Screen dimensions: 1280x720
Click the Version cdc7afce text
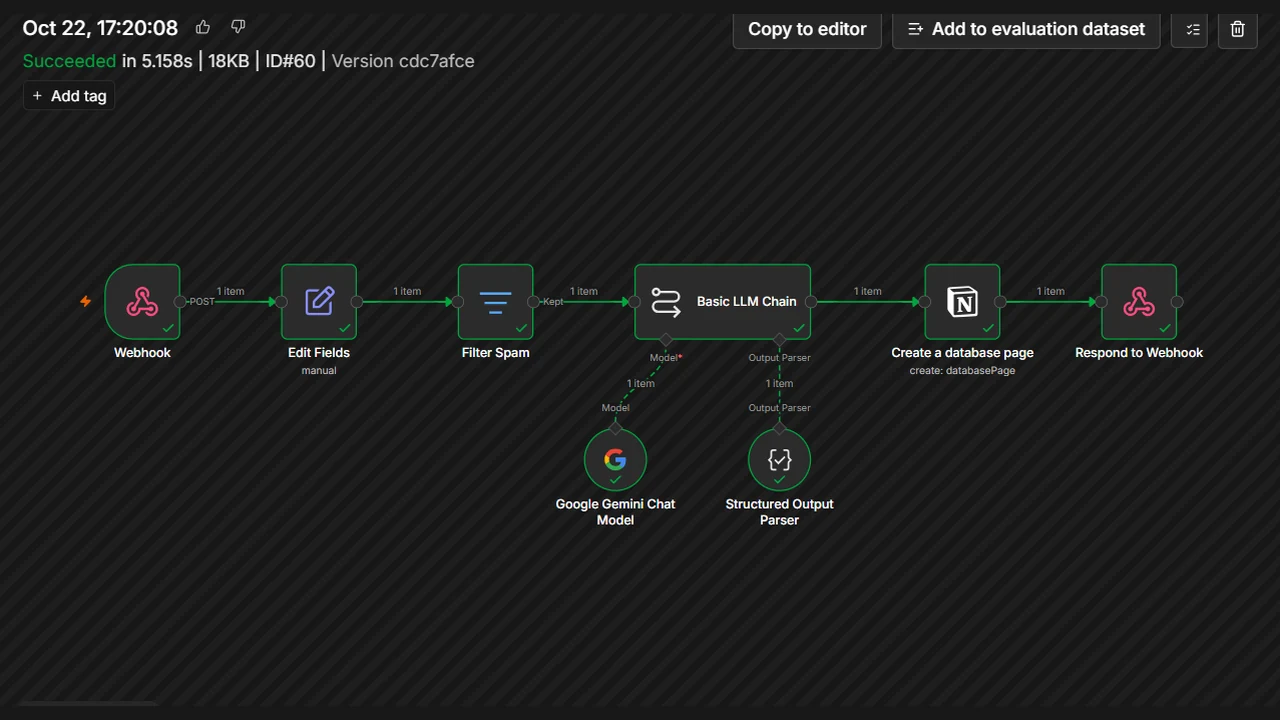coord(403,61)
